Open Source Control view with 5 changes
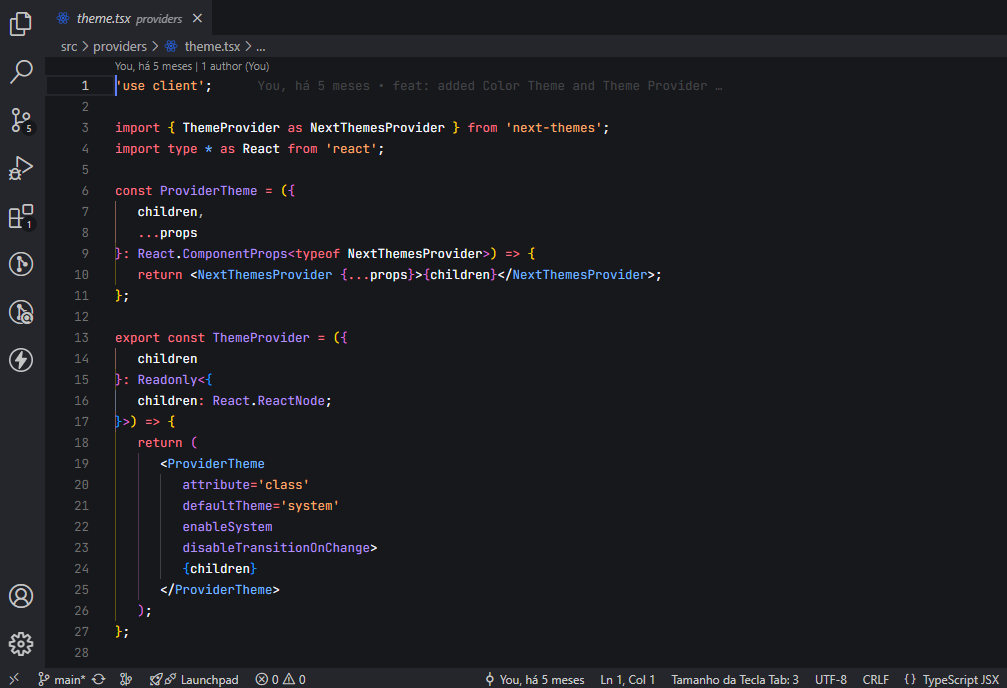1007x688 pixels. click(21, 120)
